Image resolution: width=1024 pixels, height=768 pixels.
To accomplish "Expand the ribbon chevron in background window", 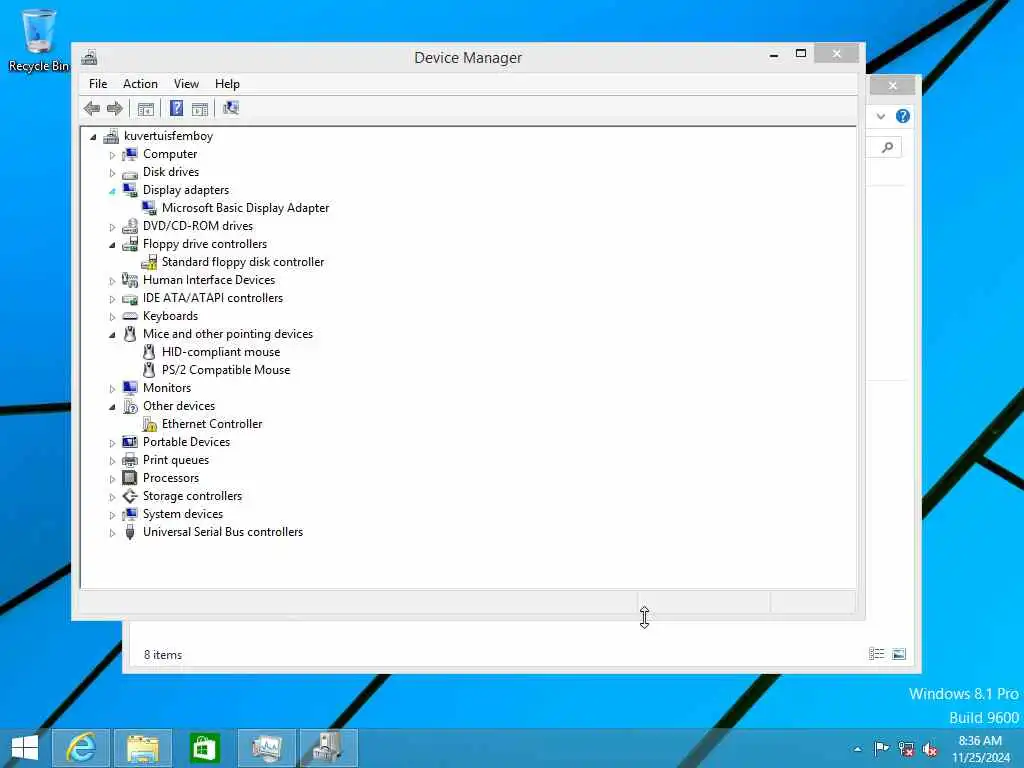I will tap(881, 116).
